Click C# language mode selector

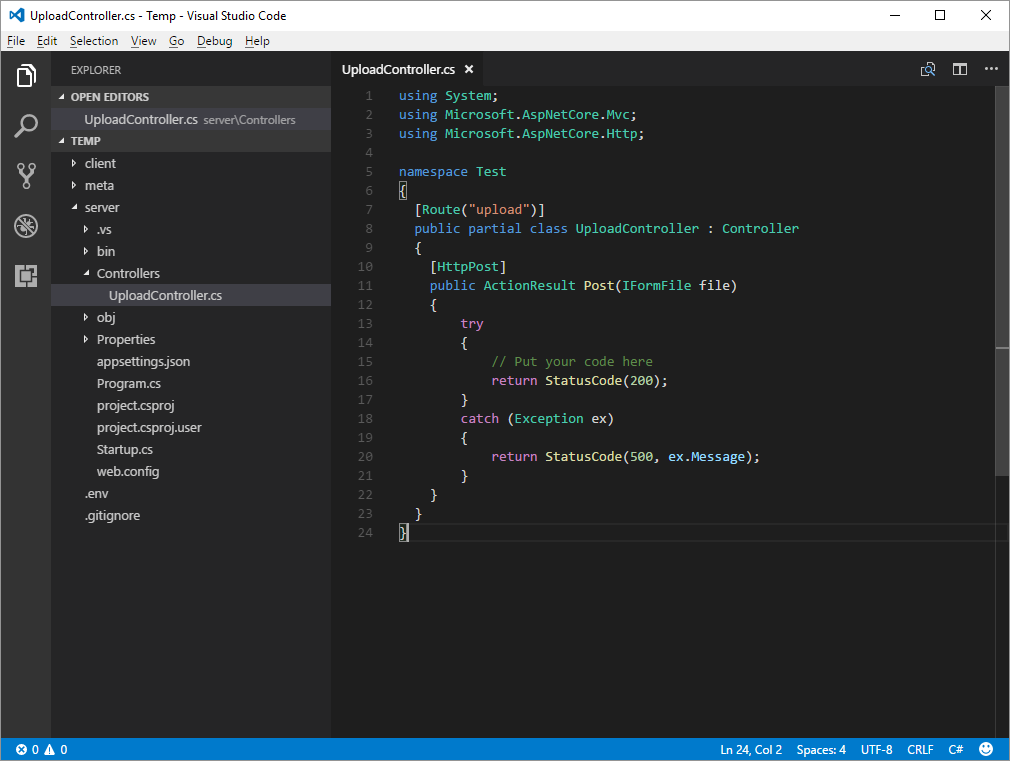[x=956, y=749]
